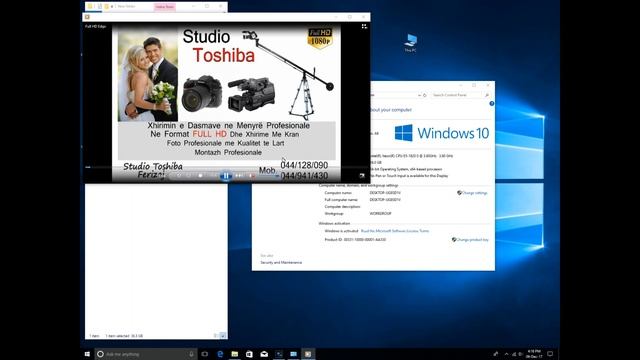Expand the address bar history dropdown
Image resolution: width=640 pixels, height=360 pixels.
pos(419,95)
